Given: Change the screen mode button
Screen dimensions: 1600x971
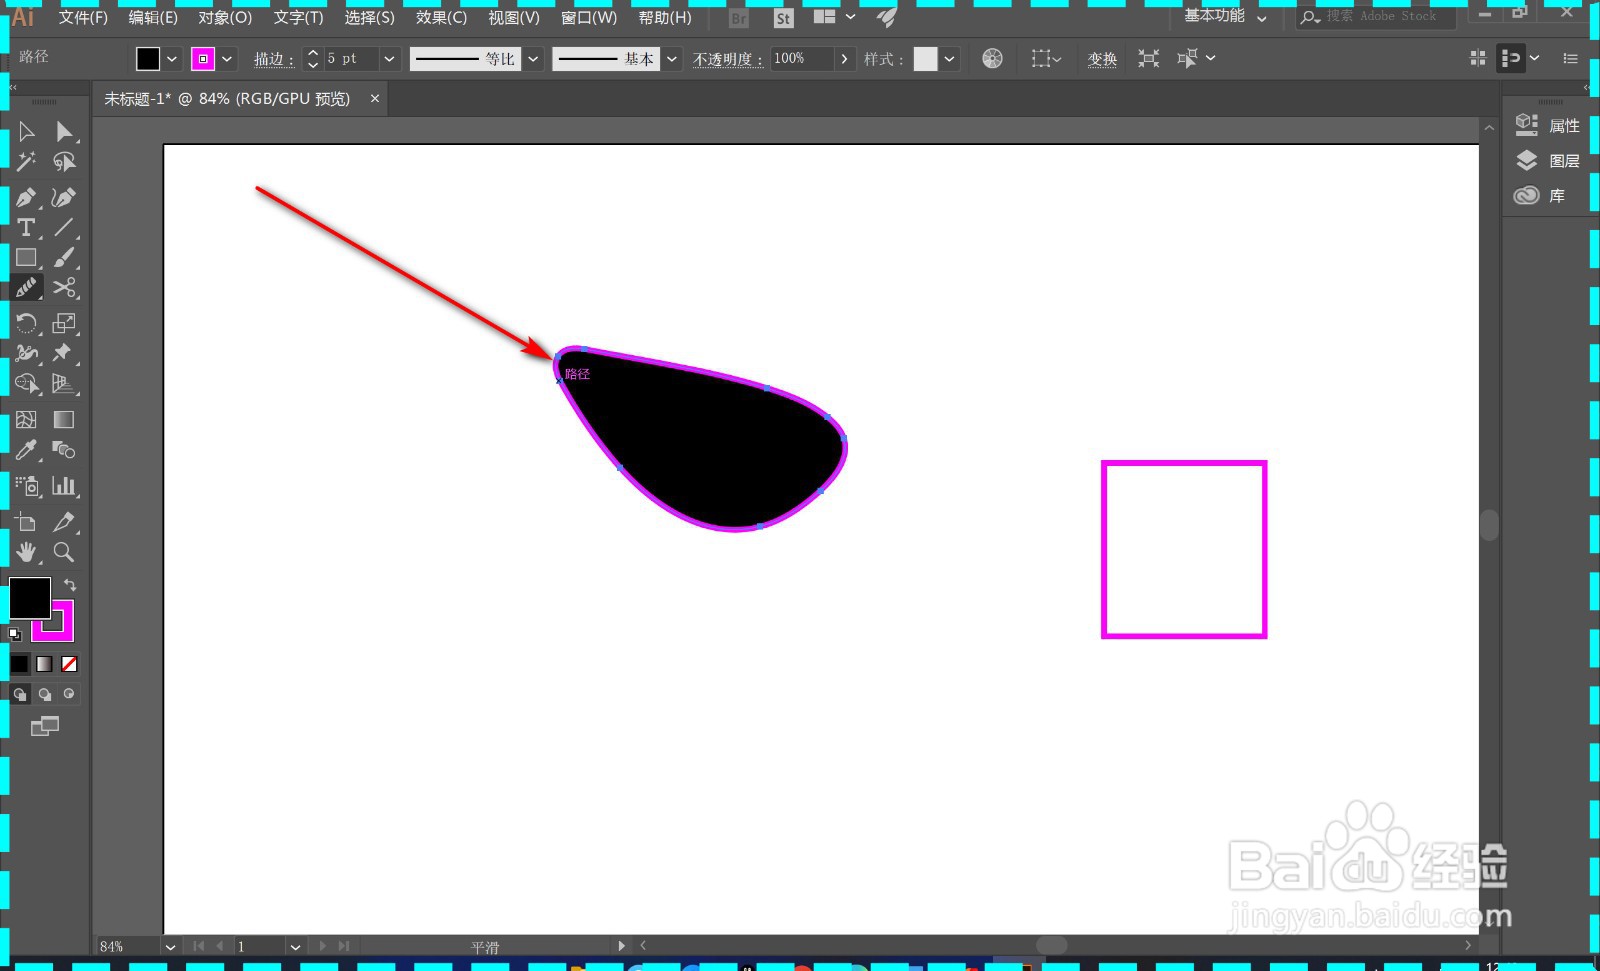Looking at the screenshot, I should (45, 727).
